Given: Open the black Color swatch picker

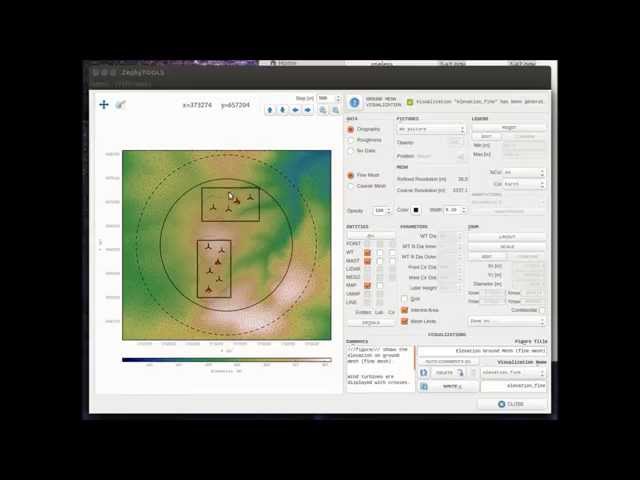Looking at the screenshot, I should (x=416, y=210).
